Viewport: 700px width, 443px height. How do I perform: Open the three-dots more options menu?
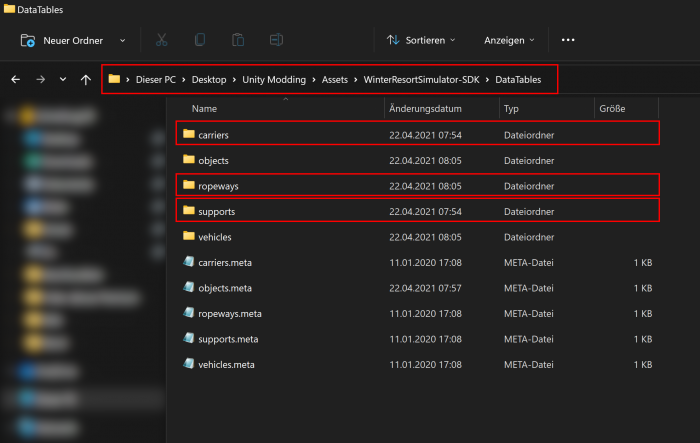click(x=568, y=40)
